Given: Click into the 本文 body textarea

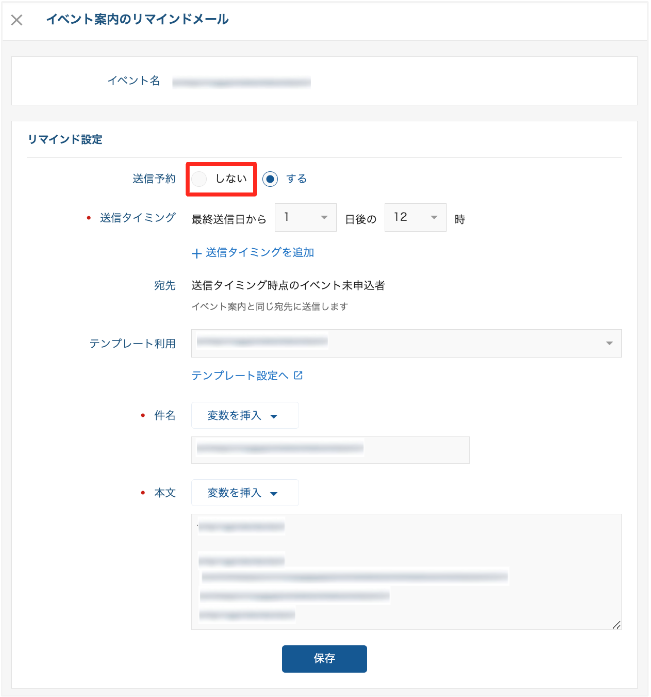Looking at the screenshot, I should (406, 572).
